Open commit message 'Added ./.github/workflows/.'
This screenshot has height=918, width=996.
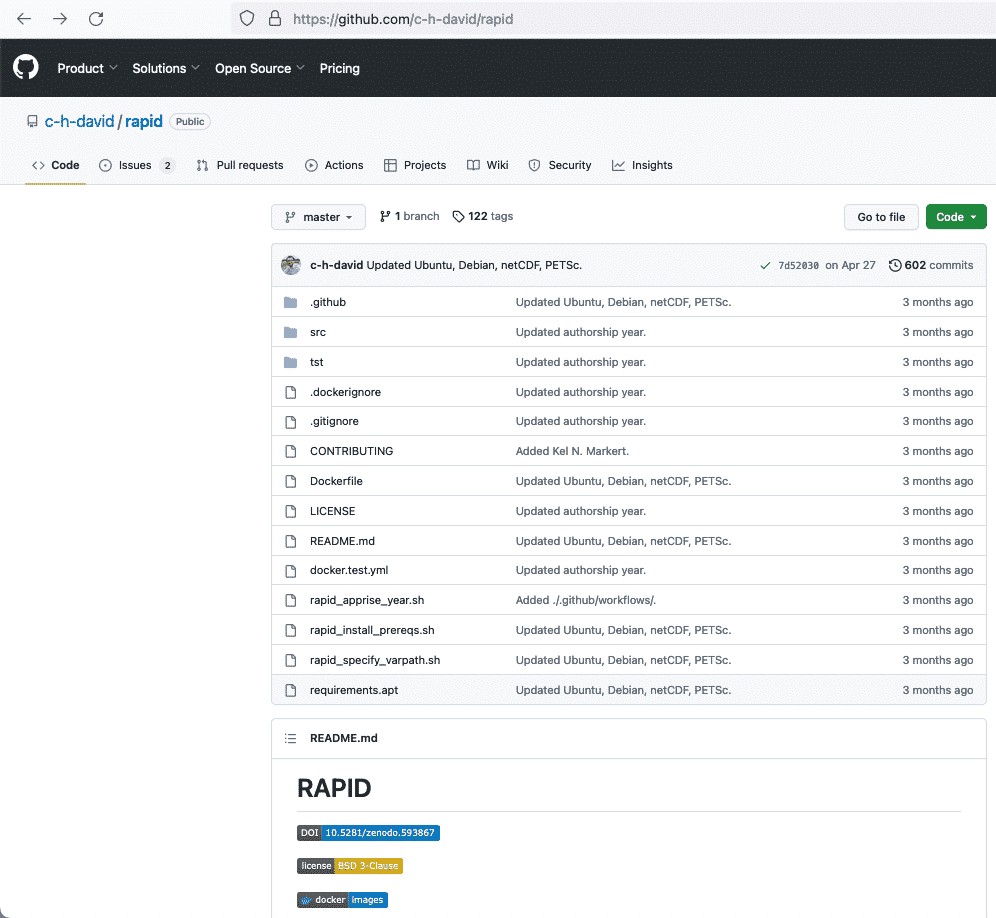coord(586,600)
